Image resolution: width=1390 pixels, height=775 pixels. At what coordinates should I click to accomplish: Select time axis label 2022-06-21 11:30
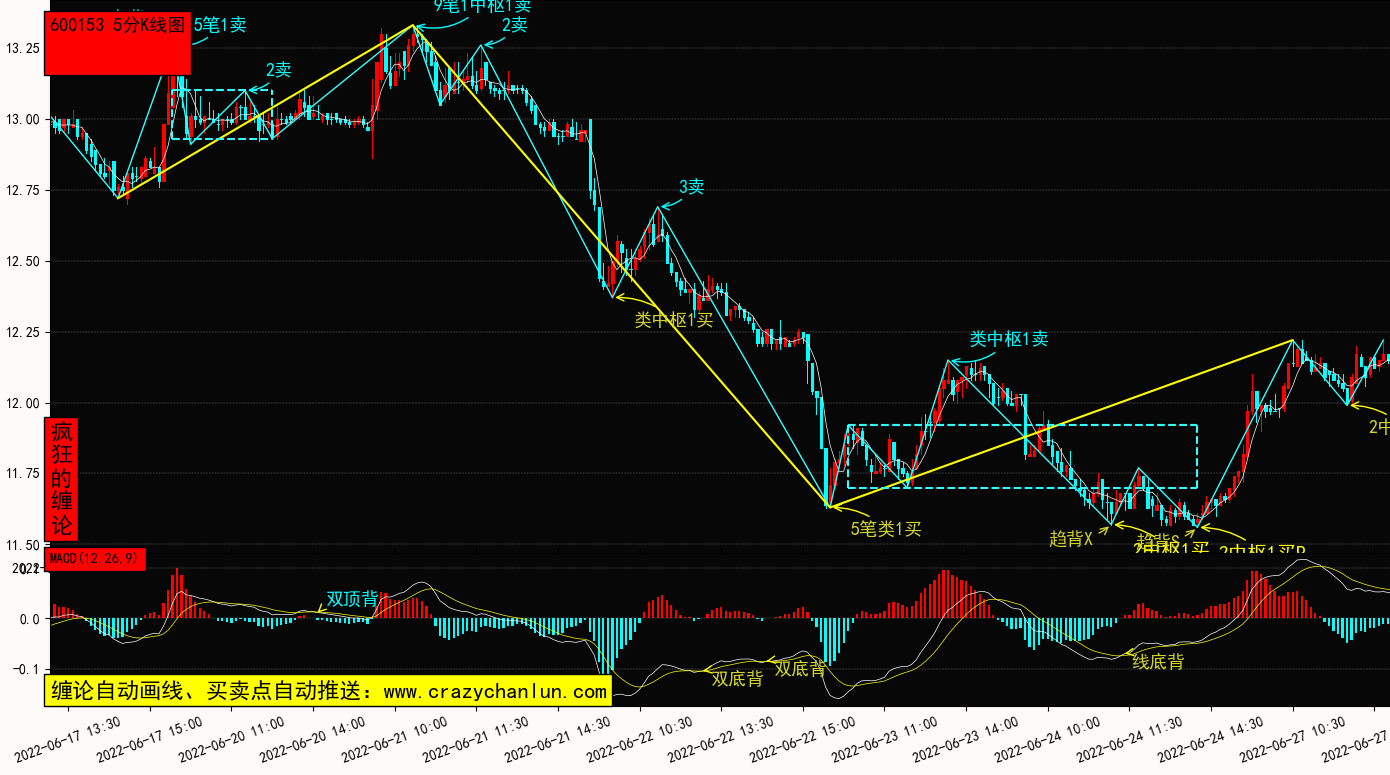pyautogui.click(x=477, y=739)
